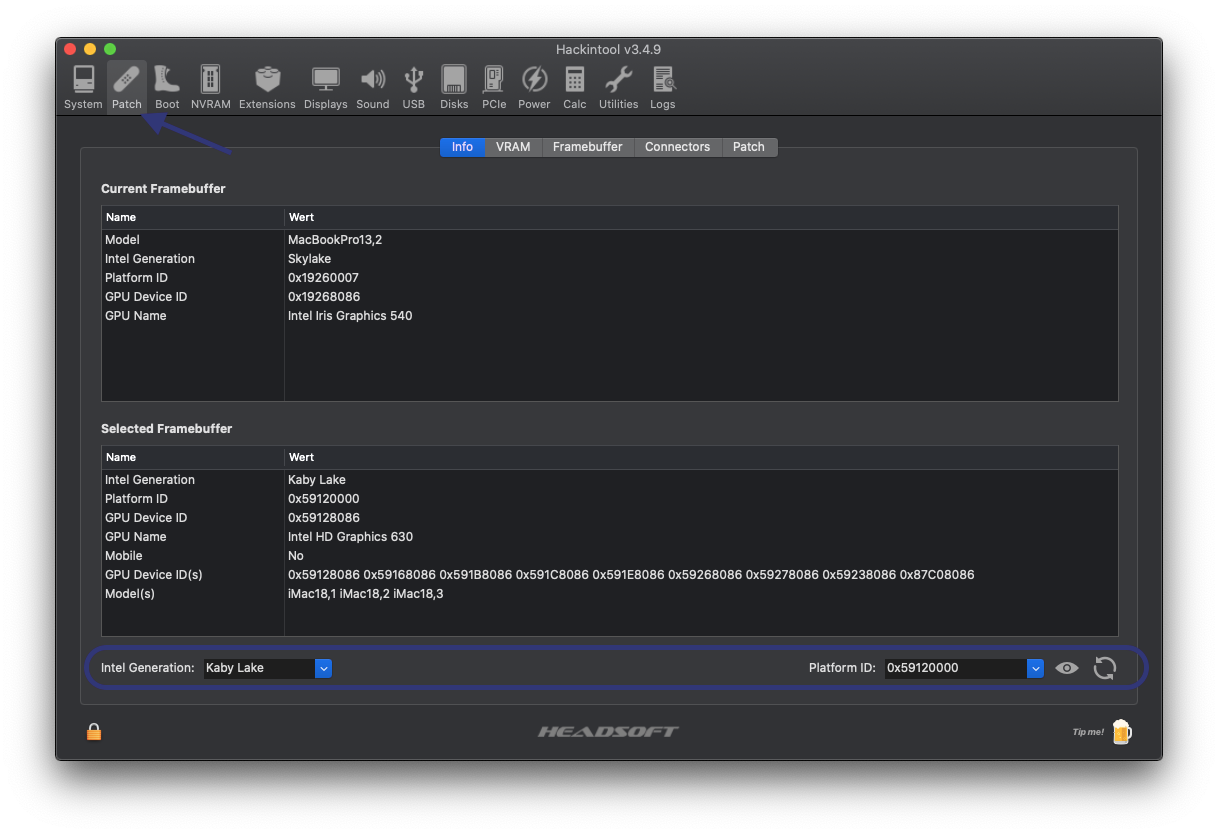This screenshot has height=834, width=1218.
Task: Click the refresh arrows button
Action: pyautogui.click(x=1104, y=668)
